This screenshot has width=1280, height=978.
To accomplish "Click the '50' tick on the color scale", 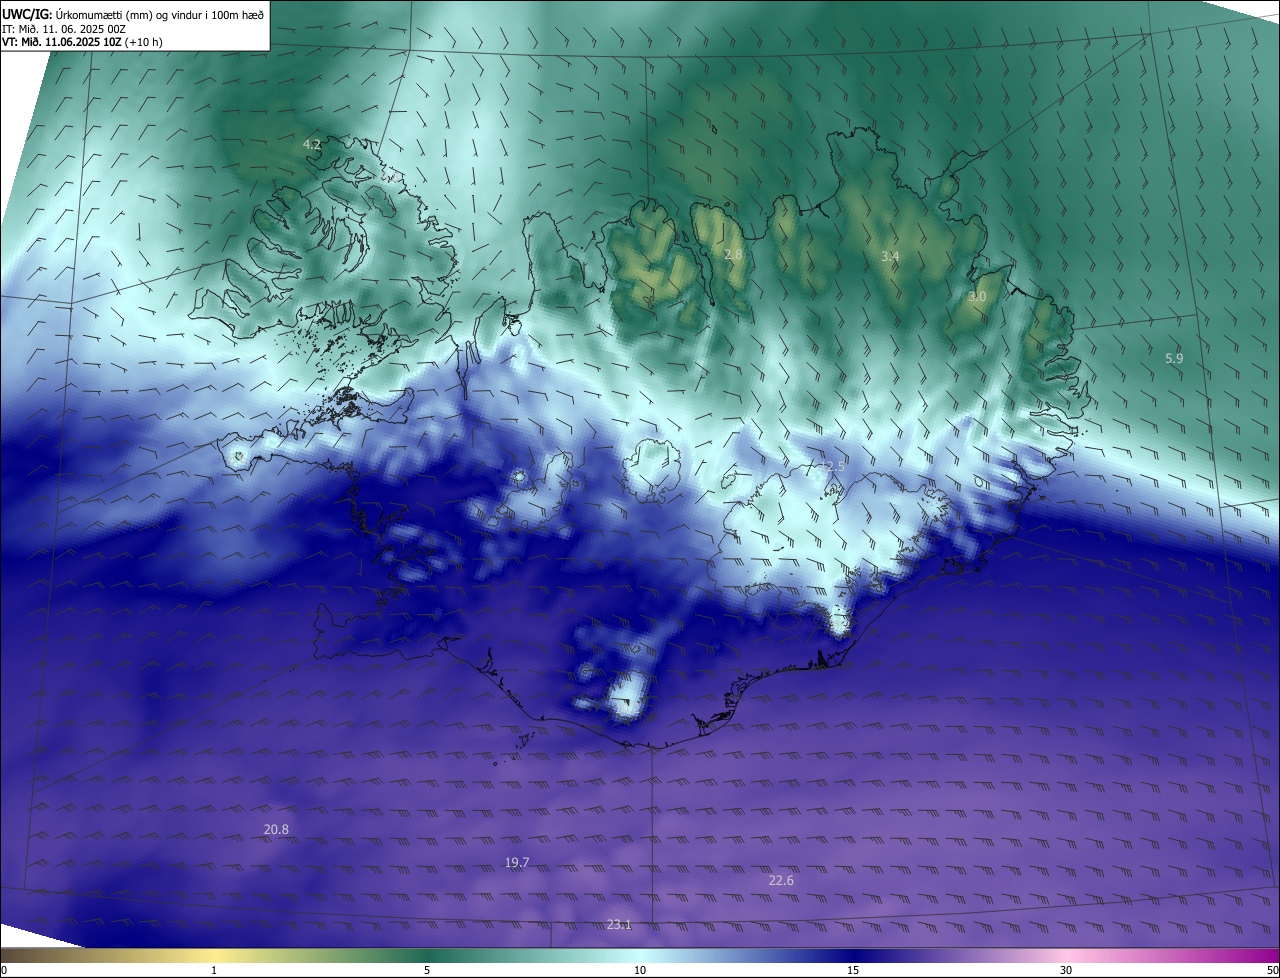I will pyautogui.click(x=1272, y=970).
